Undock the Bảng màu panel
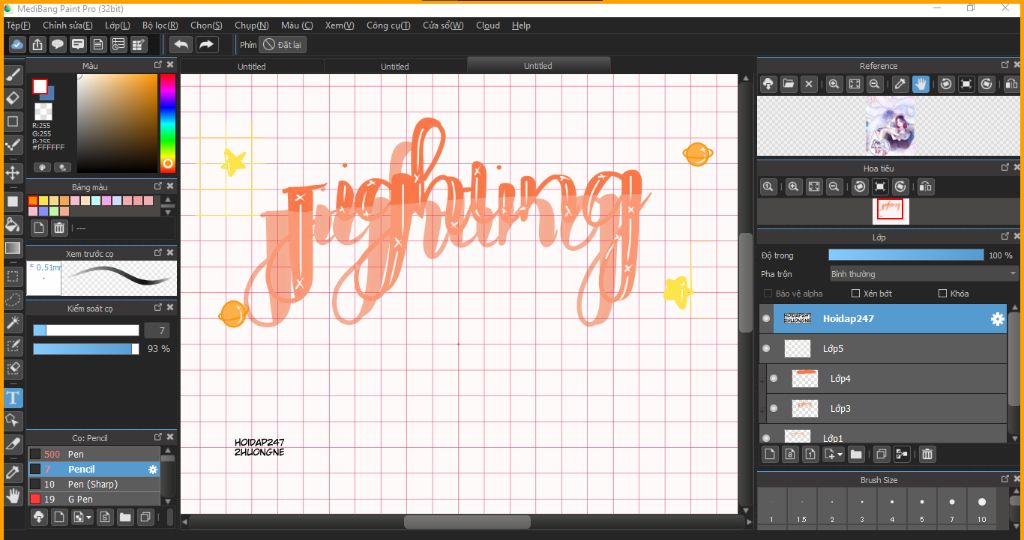Viewport: 1024px width, 540px height. (x=157, y=186)
